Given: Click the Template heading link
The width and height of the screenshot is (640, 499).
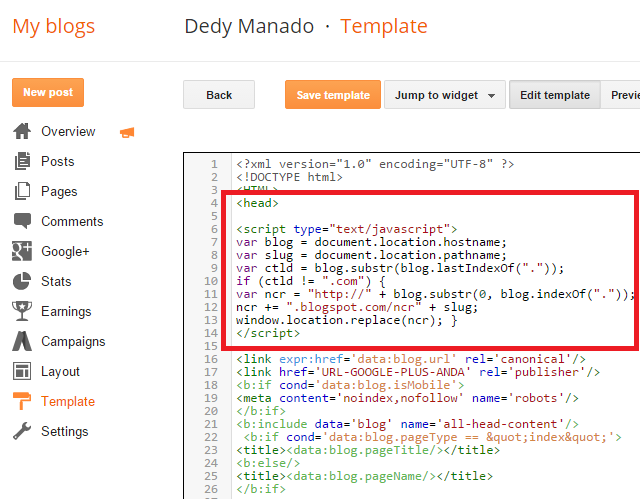Looking at the screenshot, I should 384,27.
